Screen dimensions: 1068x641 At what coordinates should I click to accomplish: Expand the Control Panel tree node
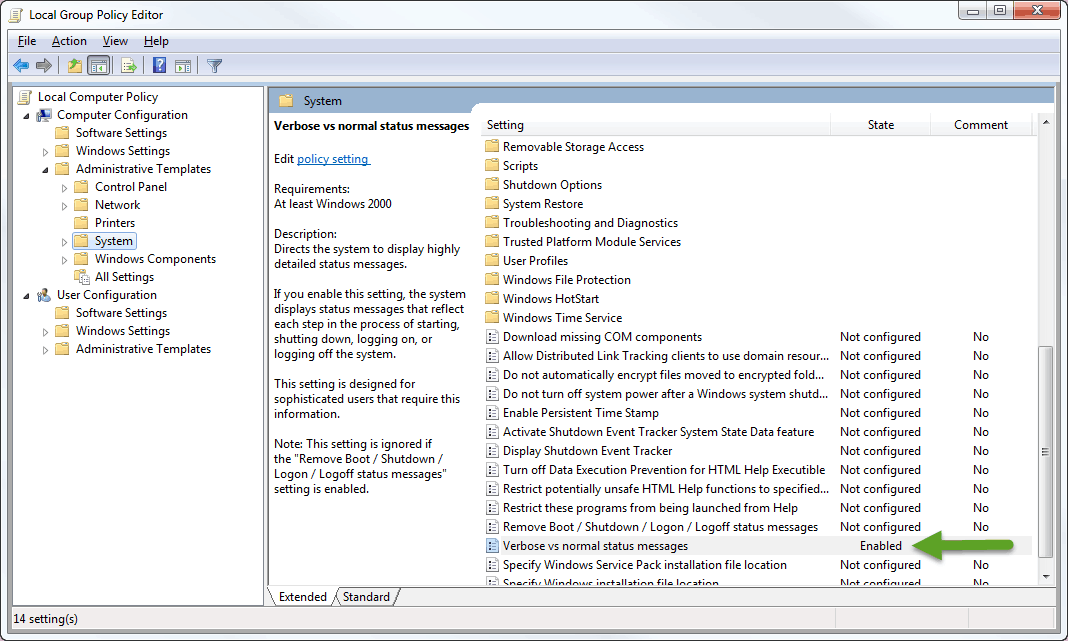(65, 187)
